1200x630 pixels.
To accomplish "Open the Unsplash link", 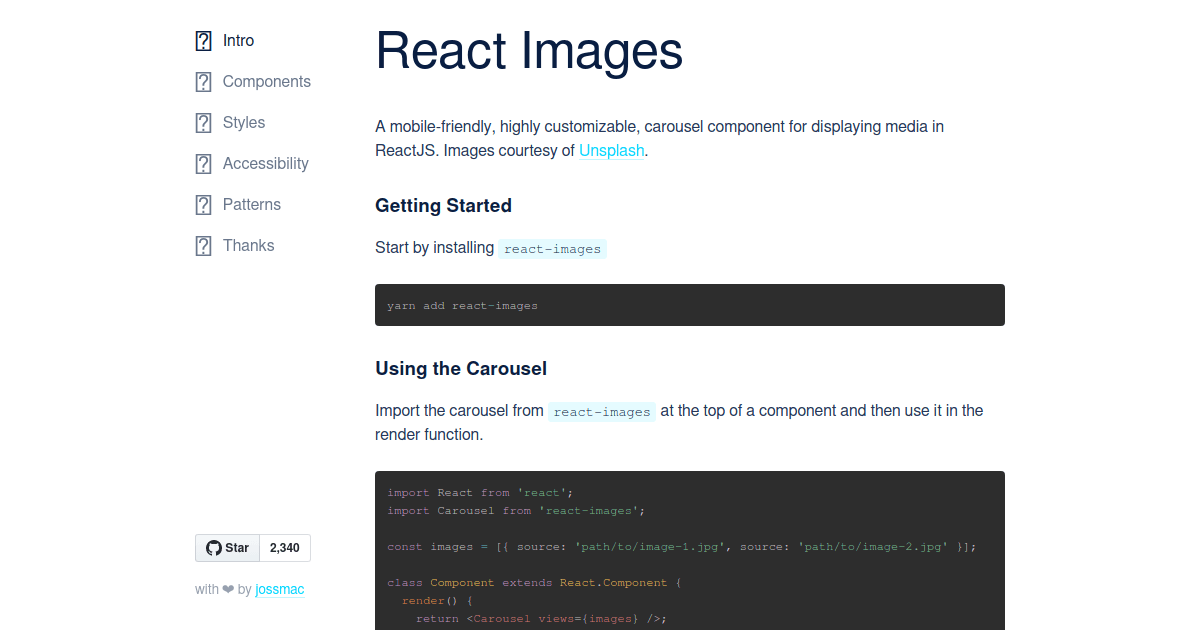I will 611,150.
